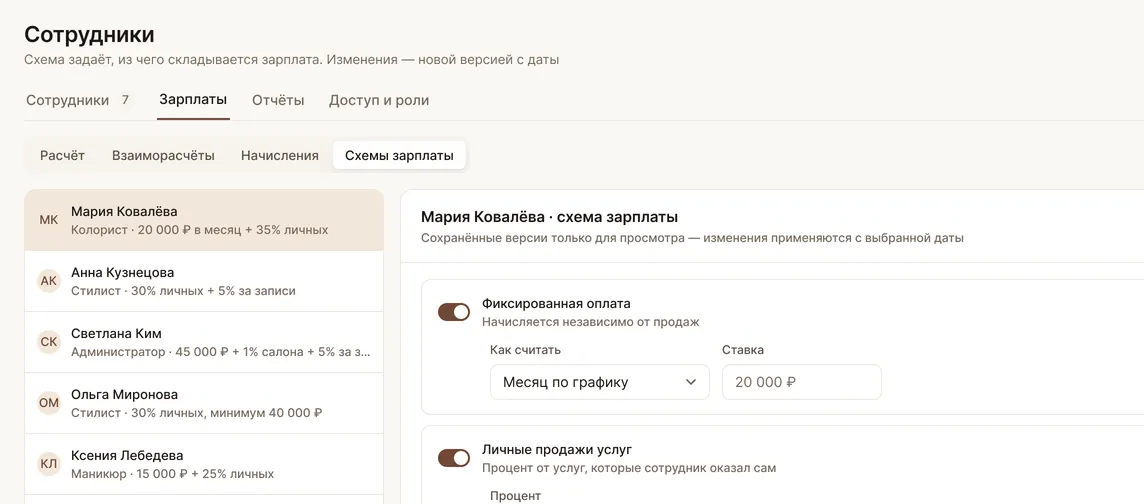The width and height of the screenshot is (1144, 504).
Task: Click the МК avatar icon
Action: click(x=49, y=220)
